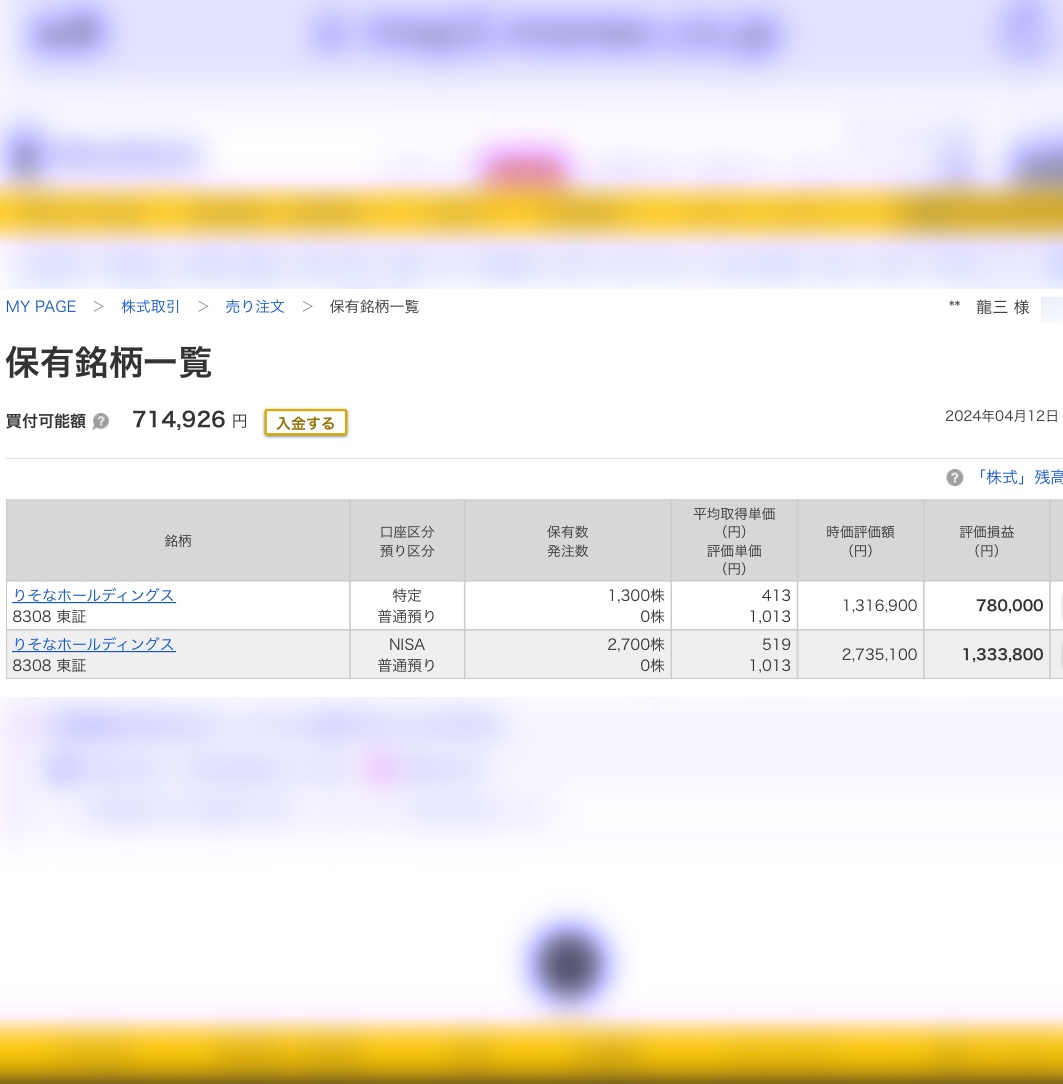Open りそなホールディングス link in 特定 row
1063x1084 pixels.
click(94, 595)
